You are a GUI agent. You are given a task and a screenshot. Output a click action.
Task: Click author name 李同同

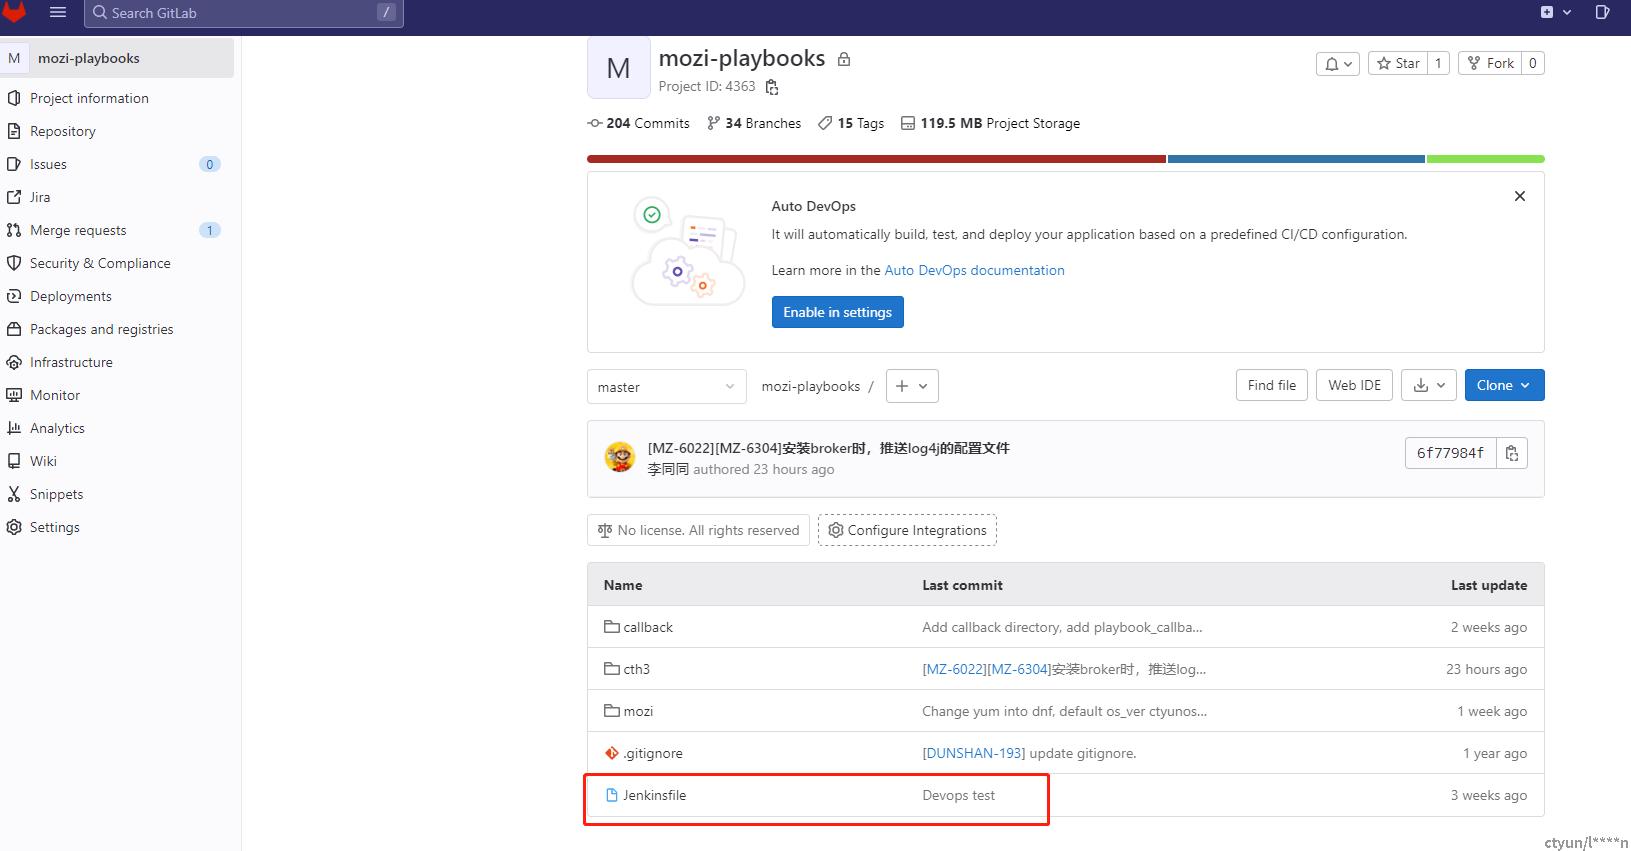pyautogui.click(x=668, y=469)
